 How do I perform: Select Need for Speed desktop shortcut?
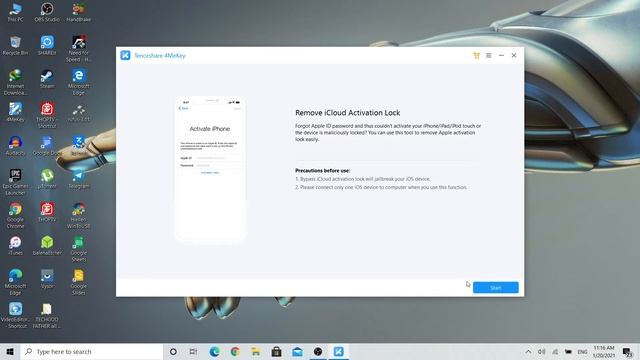point(78,49)
